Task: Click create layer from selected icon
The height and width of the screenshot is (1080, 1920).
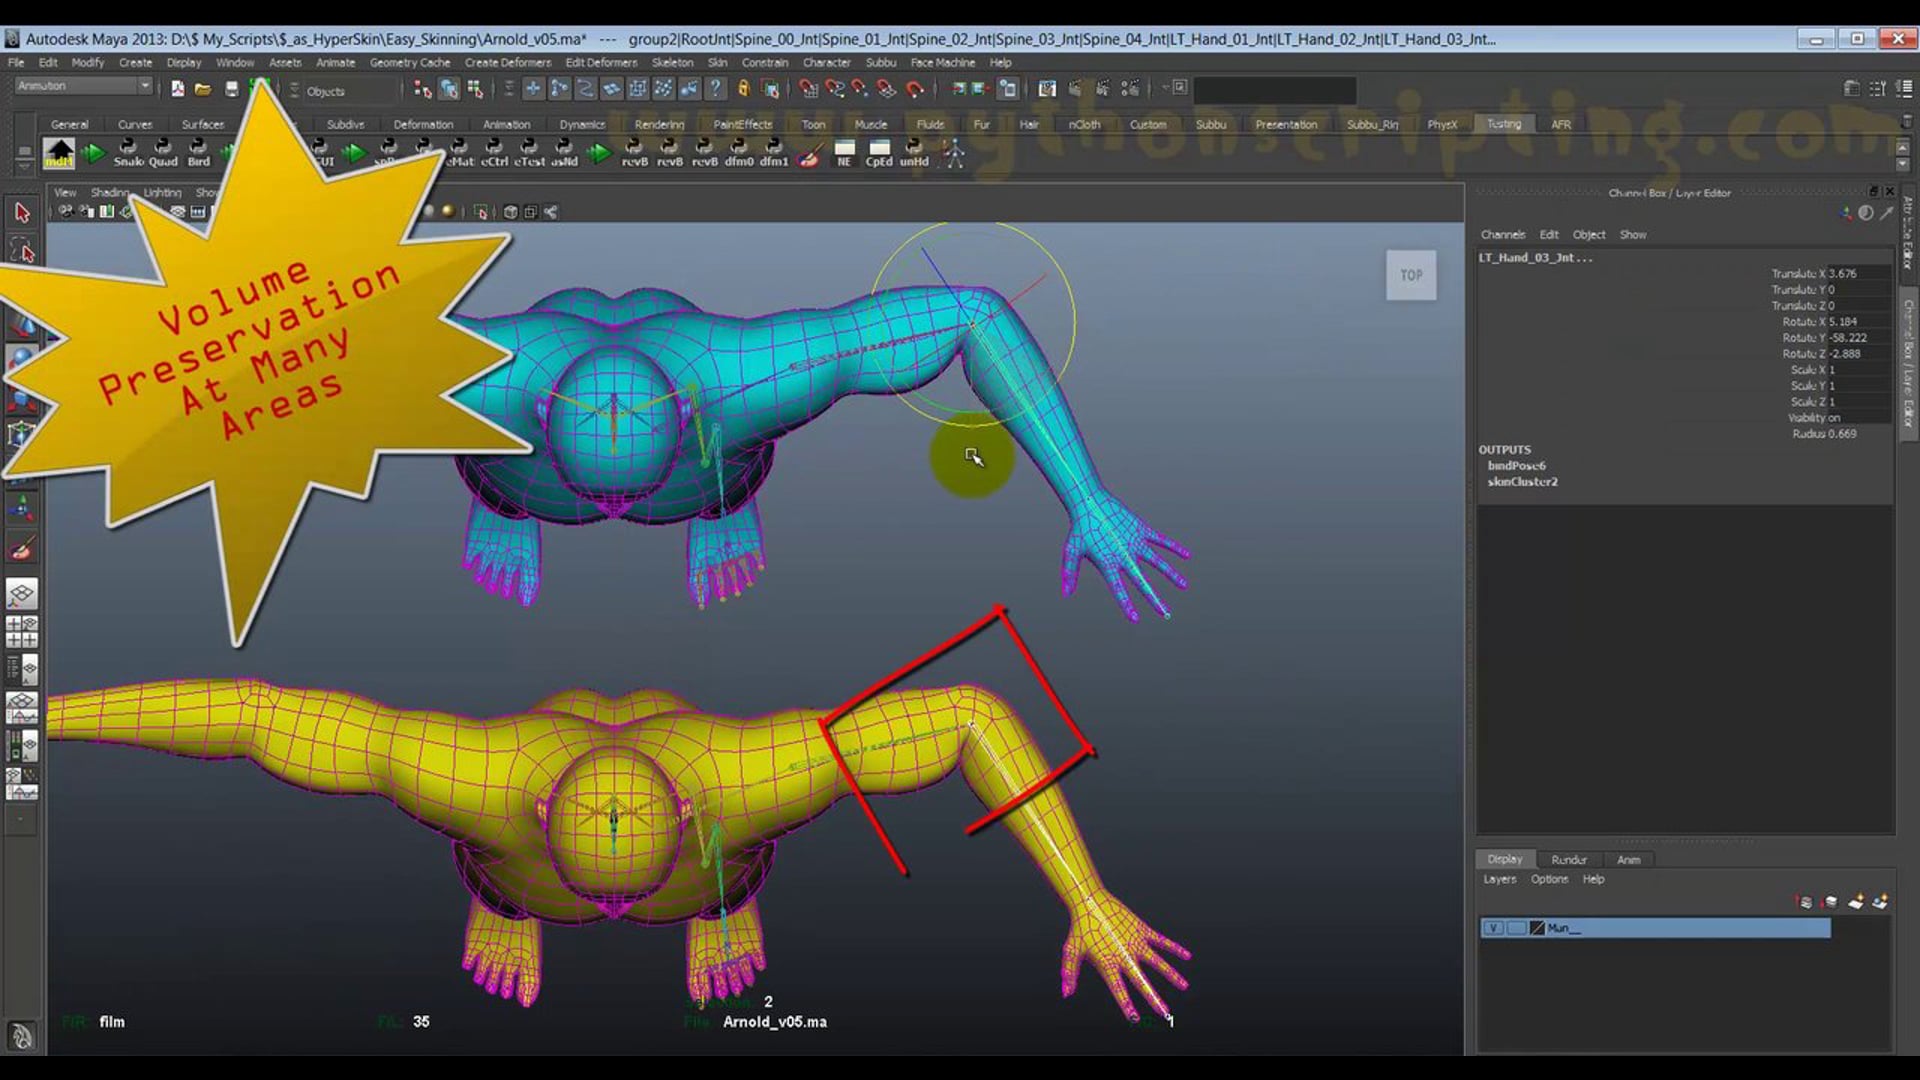Action: 1880,902
